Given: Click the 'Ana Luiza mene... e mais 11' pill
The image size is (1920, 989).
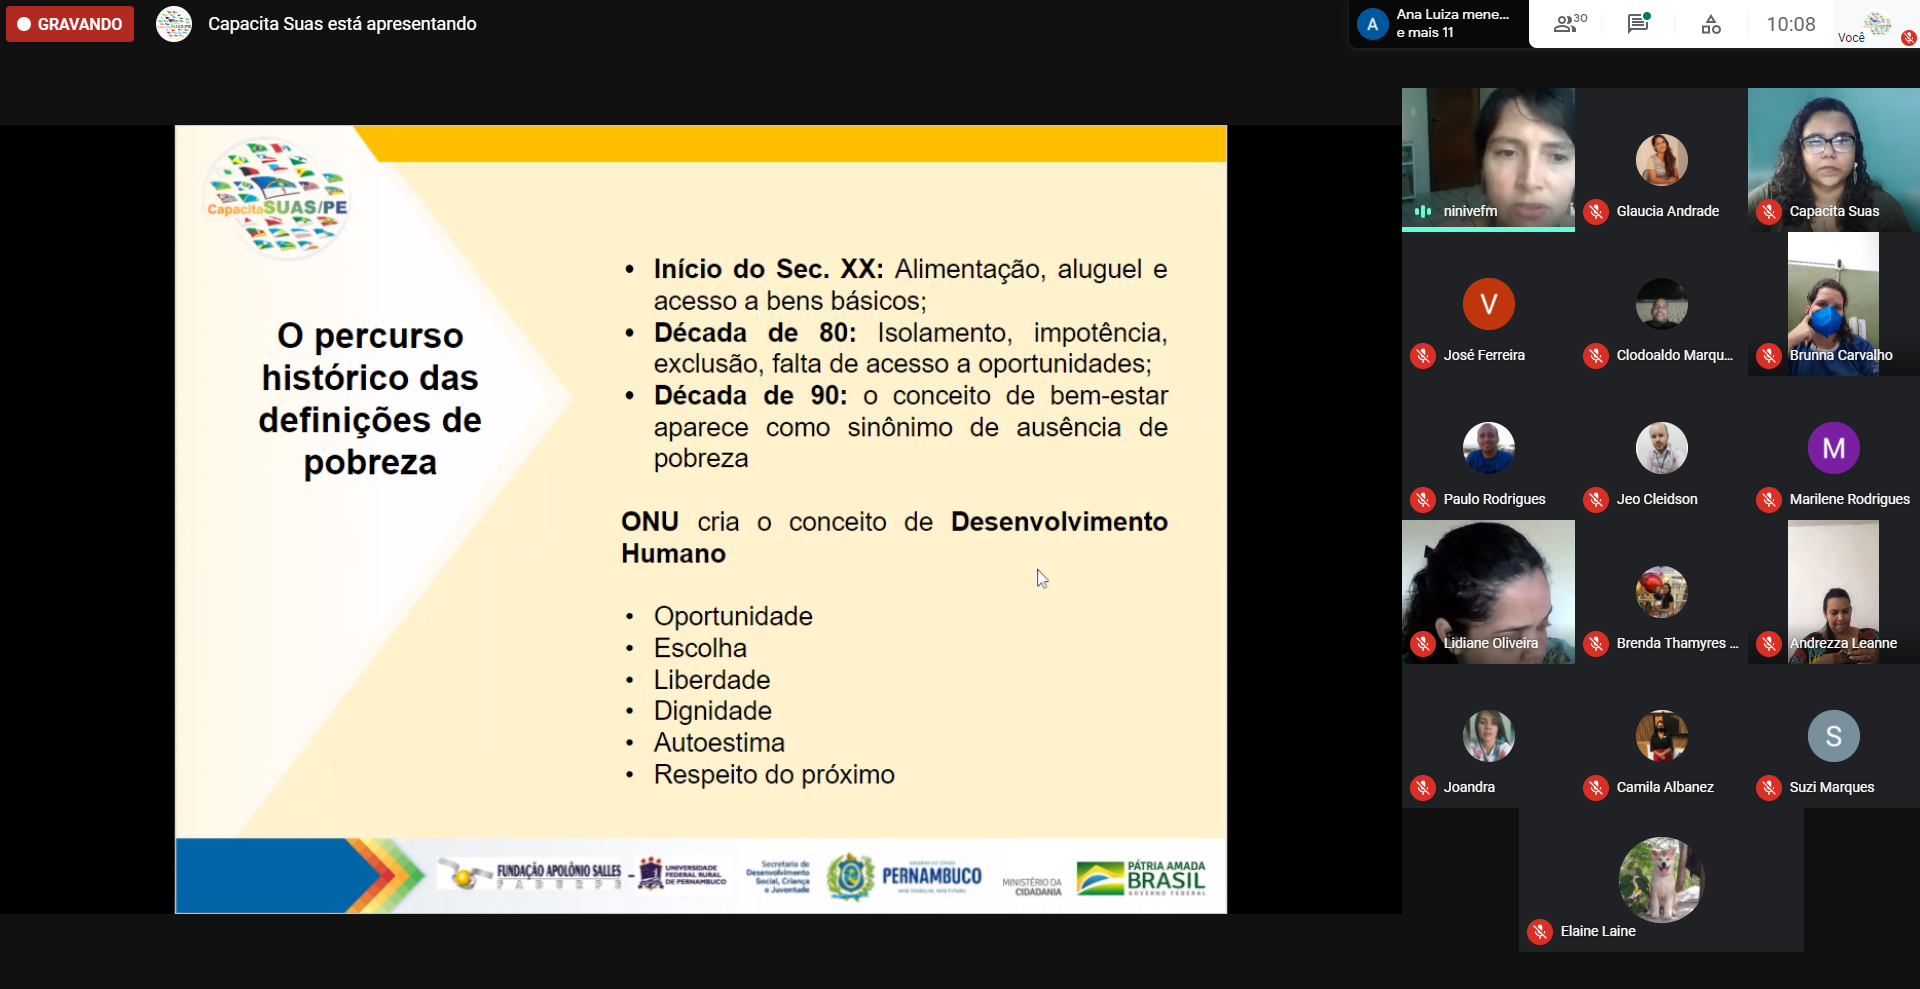Looking at the screenshot, I should coord(1438,24).
